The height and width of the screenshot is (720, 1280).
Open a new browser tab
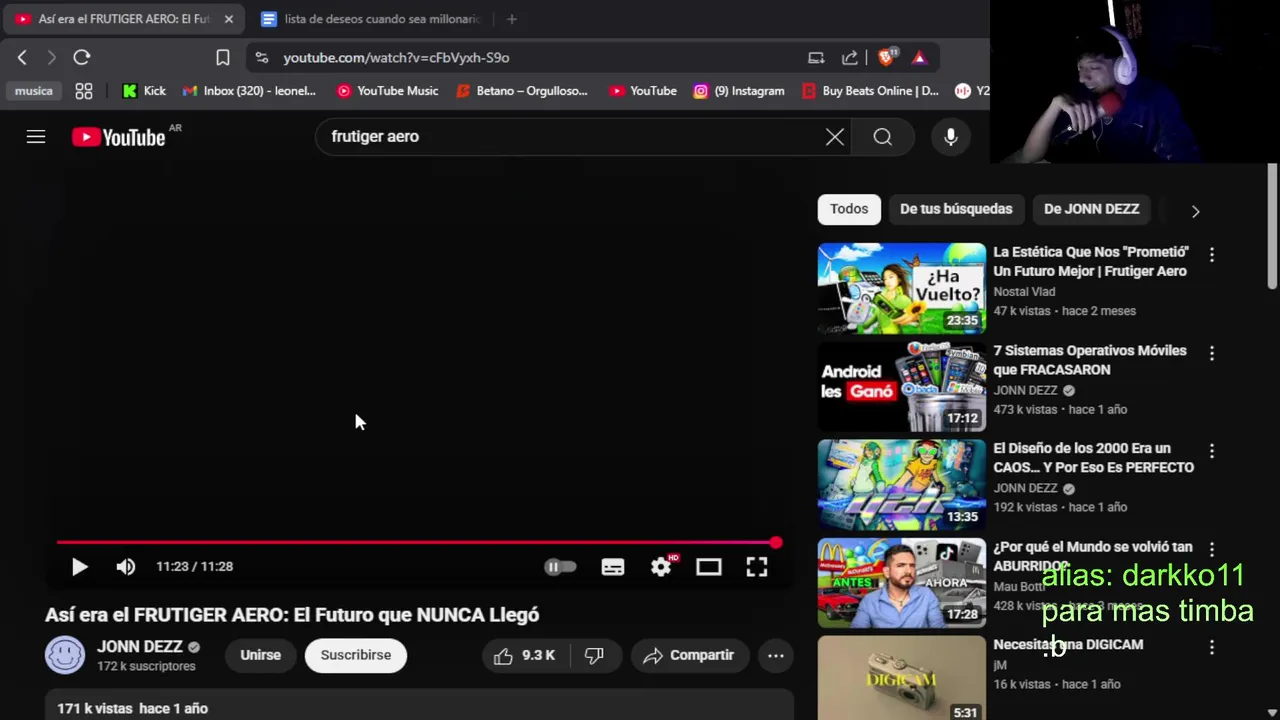512,19
